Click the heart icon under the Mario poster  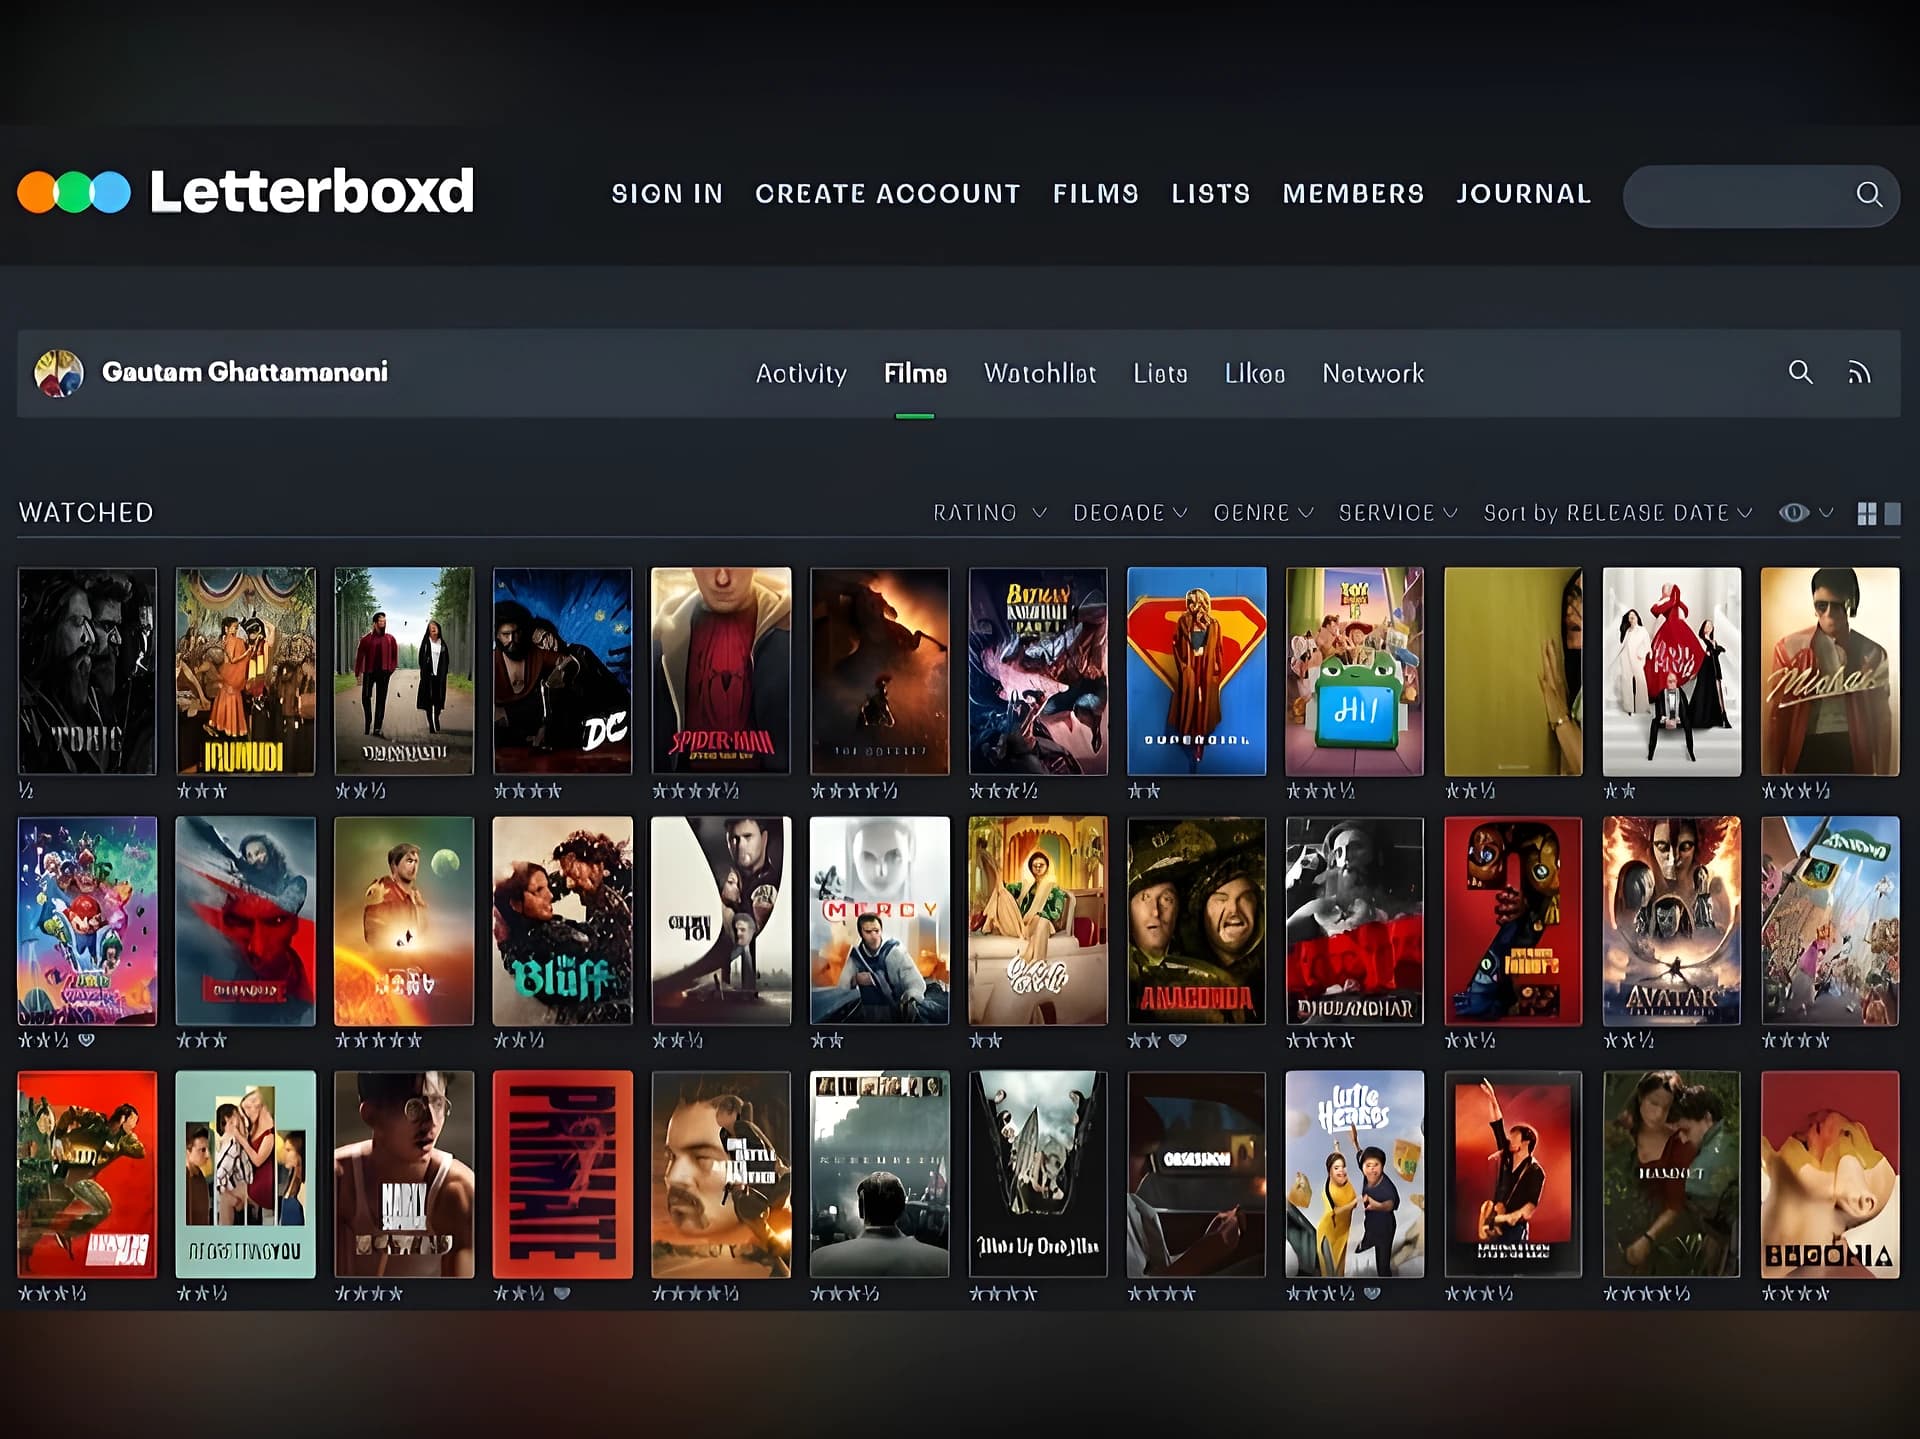tap(87, 1041)
